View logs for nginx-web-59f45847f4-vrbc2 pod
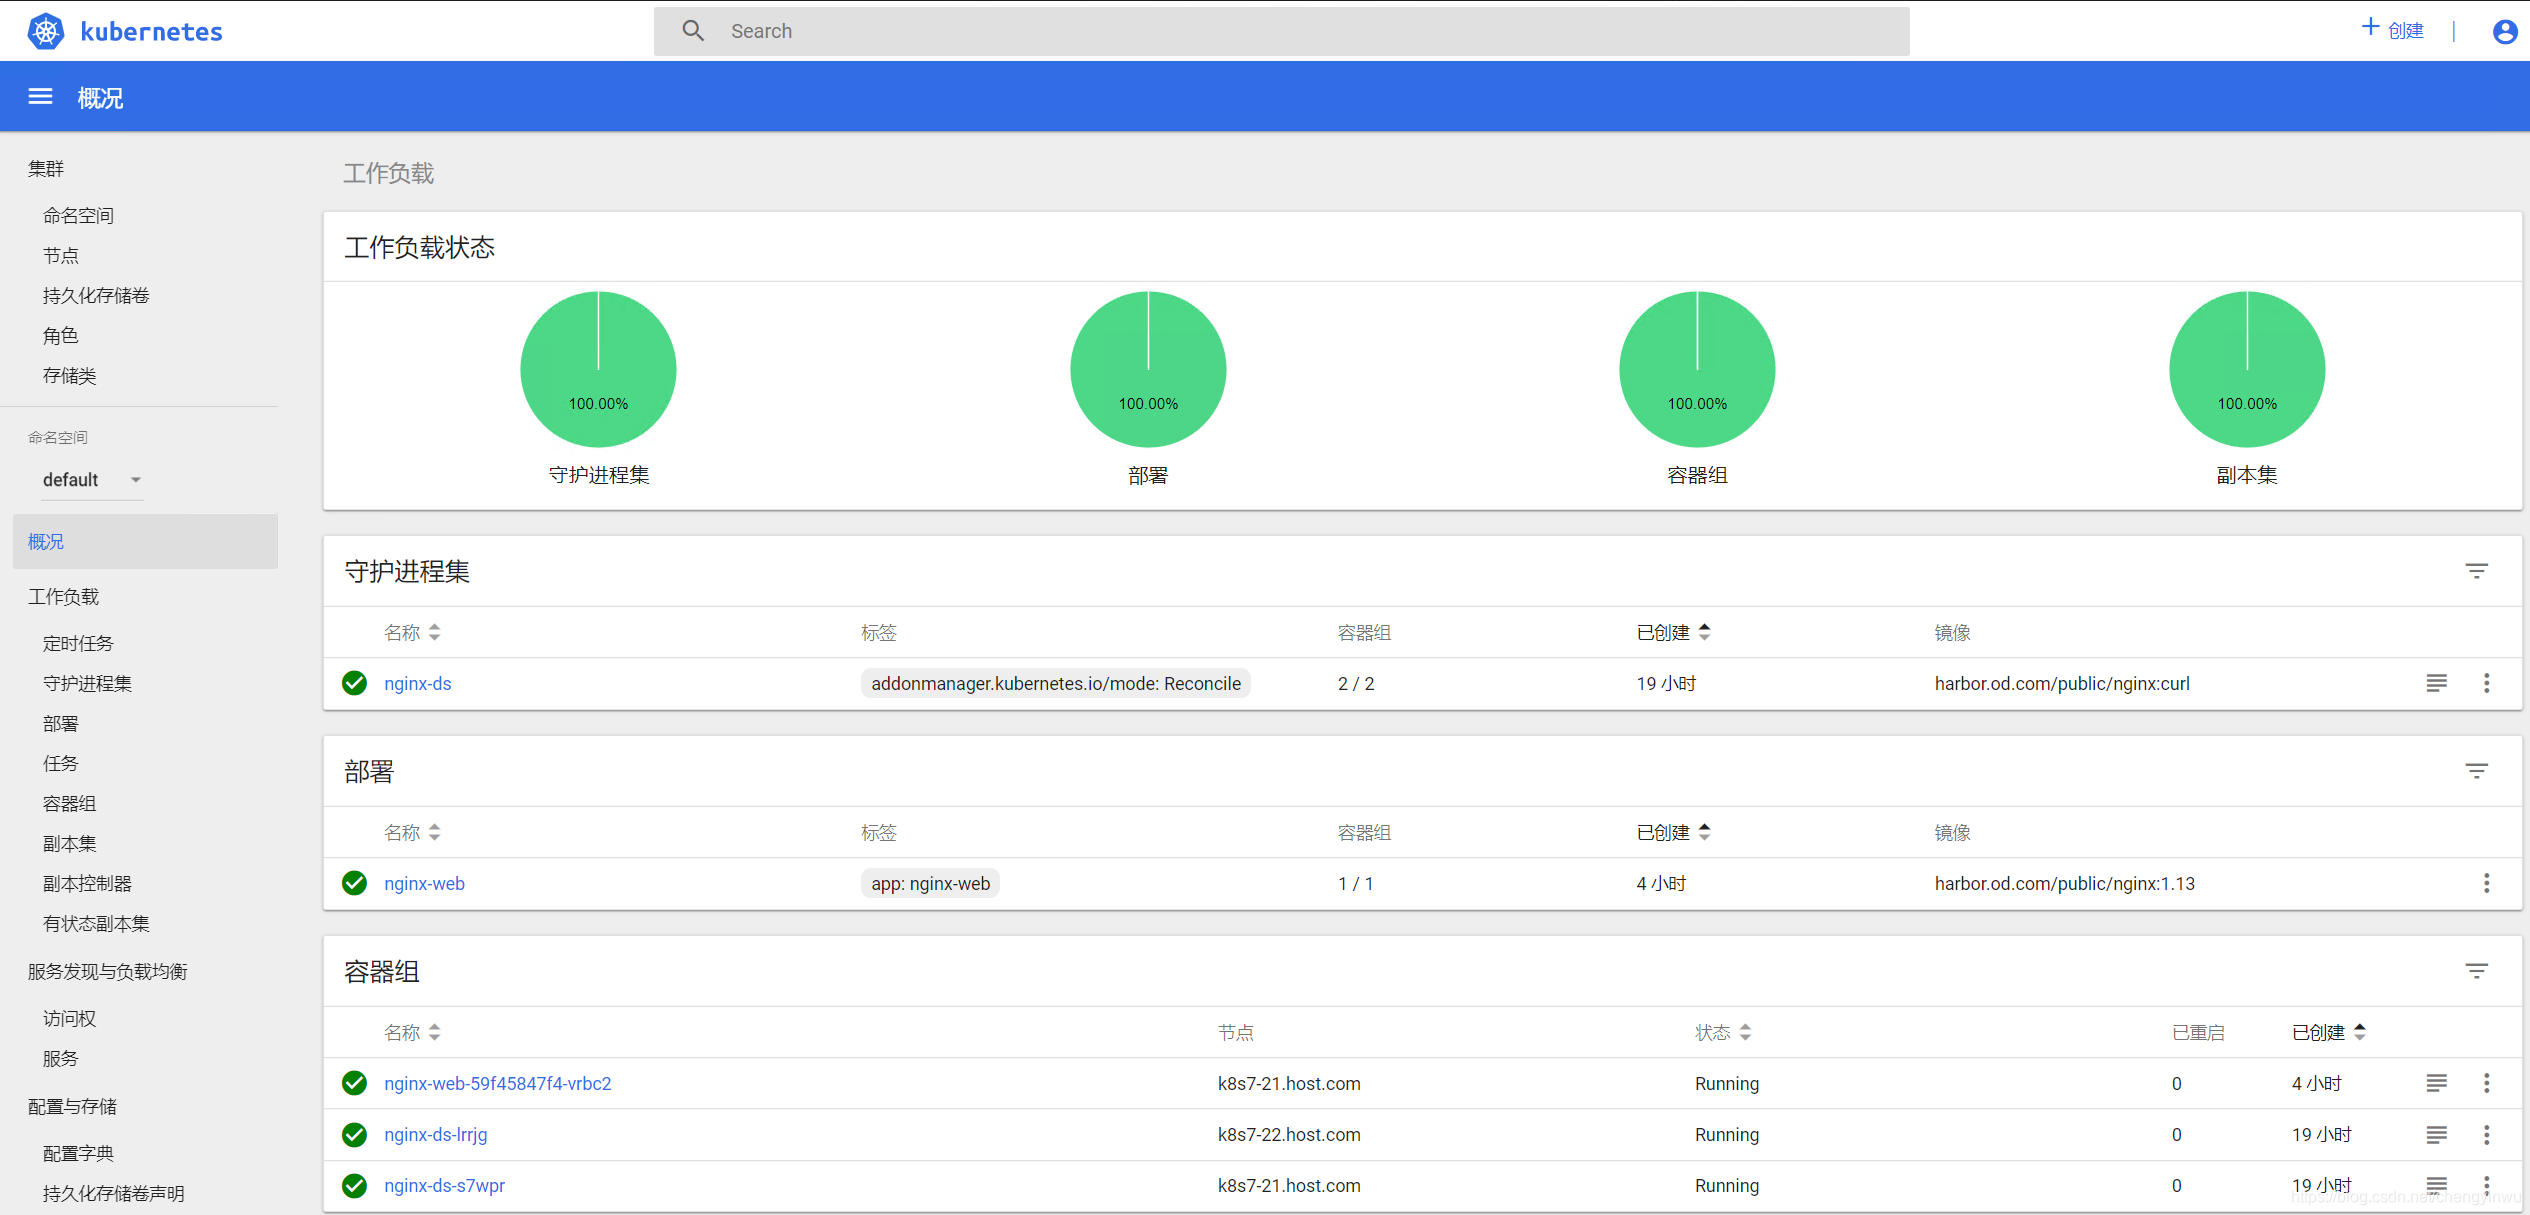This screenshot has width=2530, height=1215. click(x=2436, y=1083)
